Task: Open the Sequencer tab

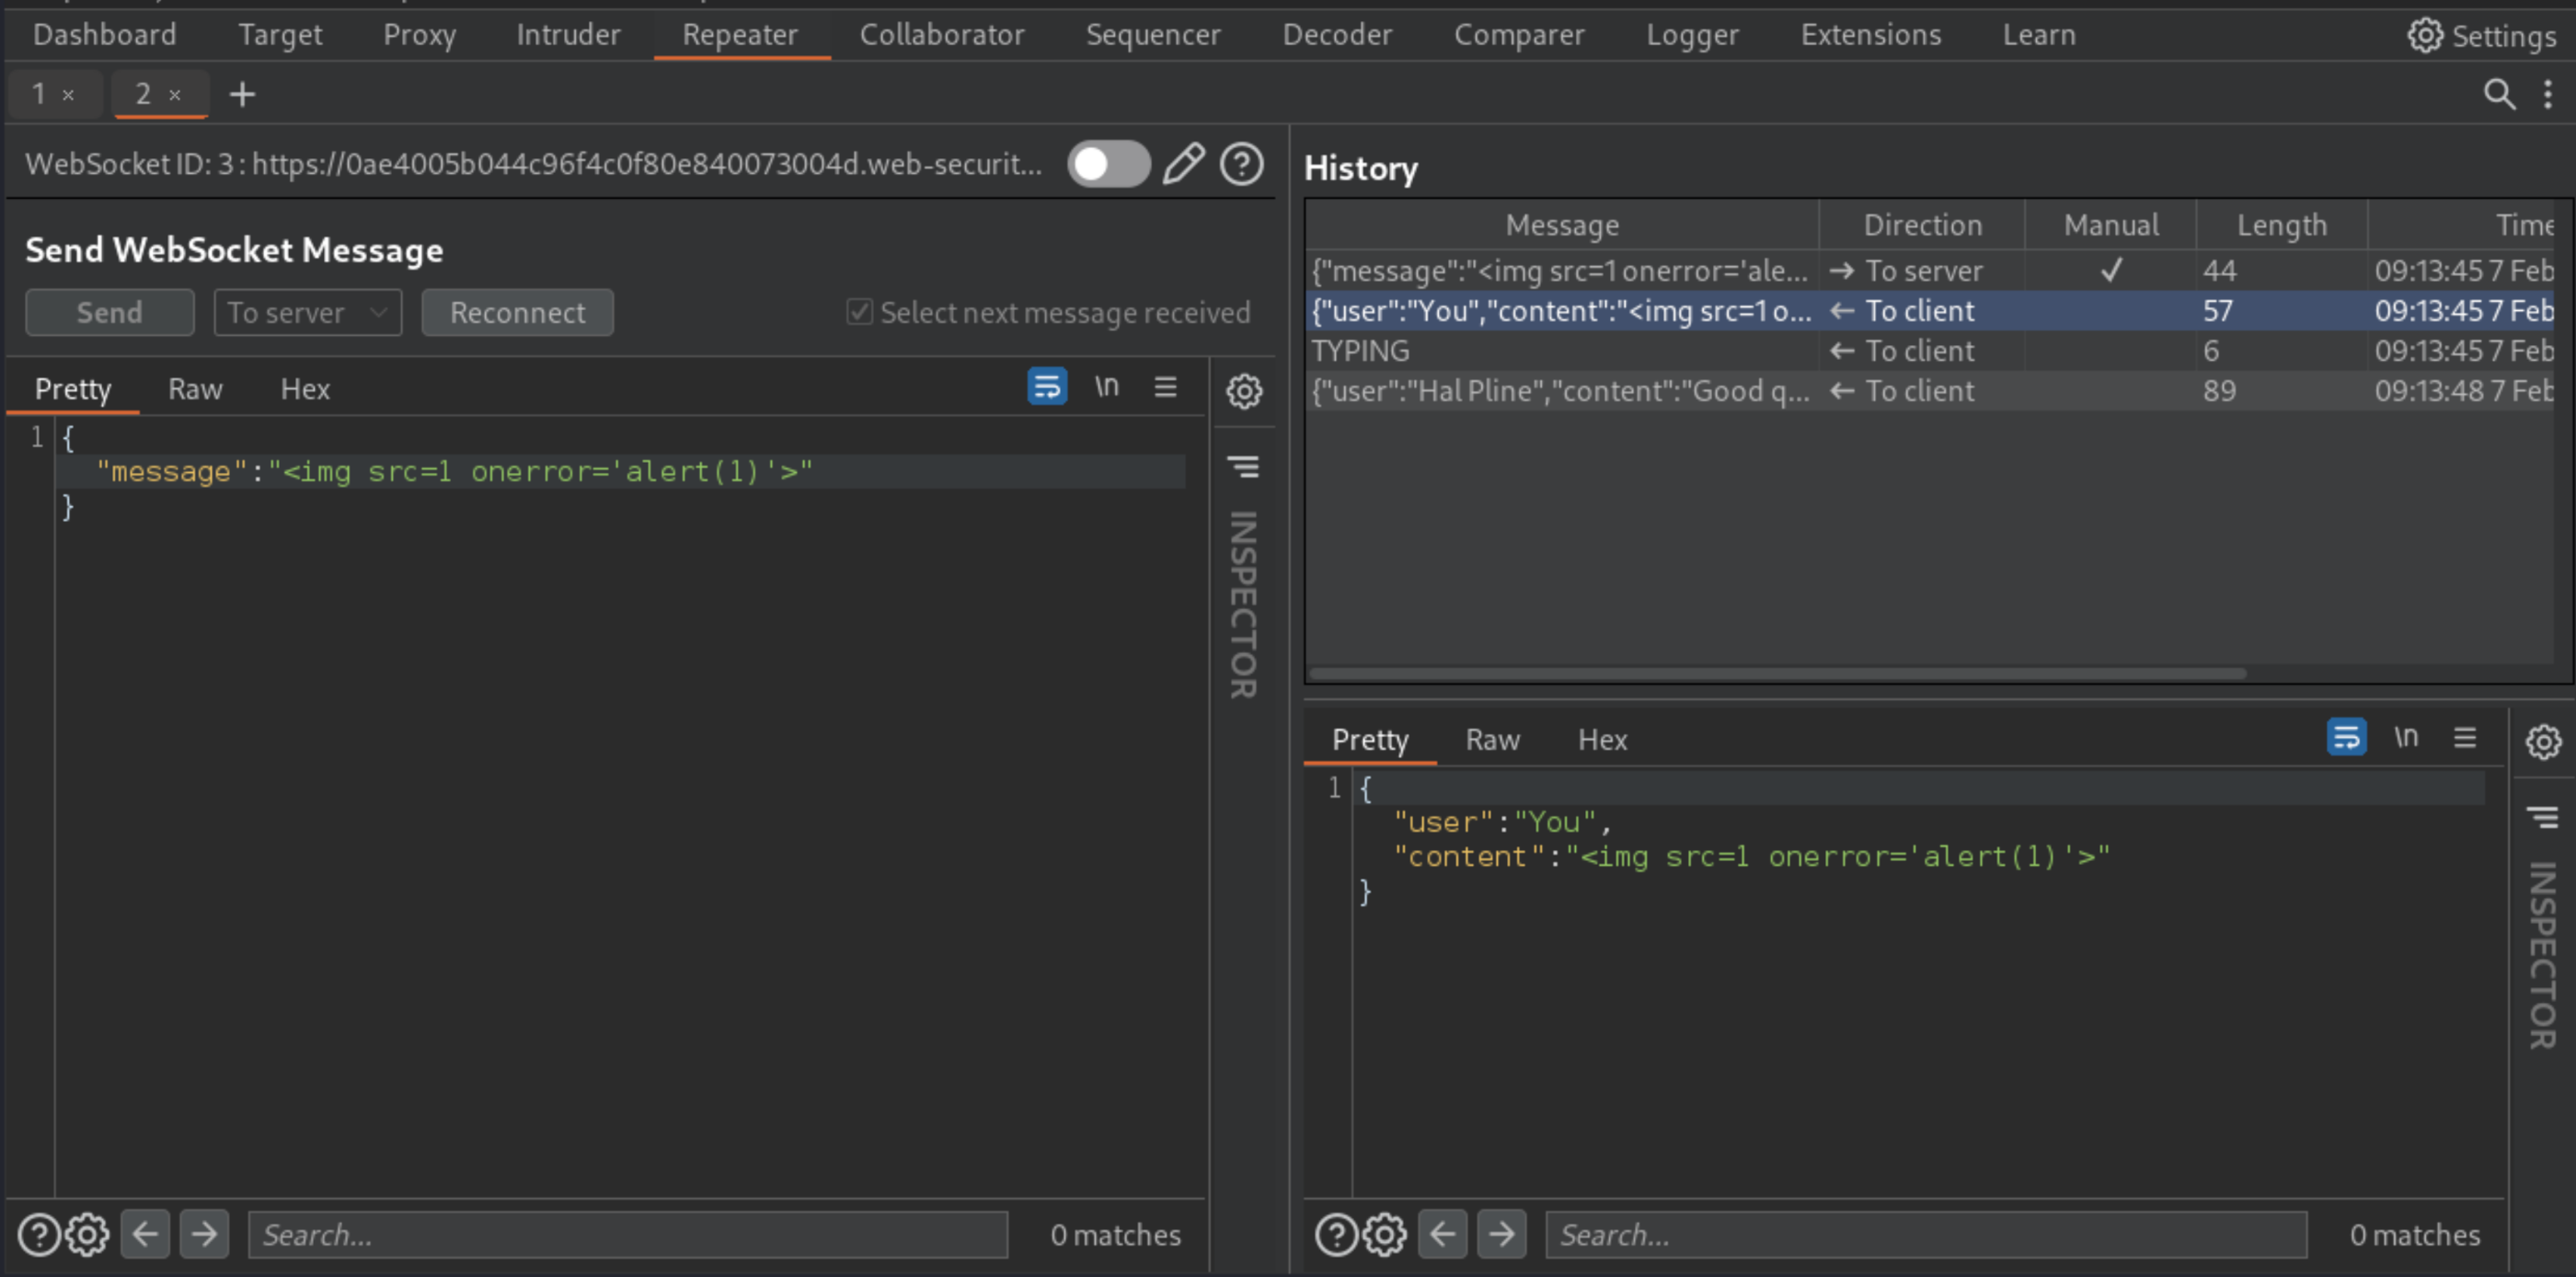Action: [1153, 35]
